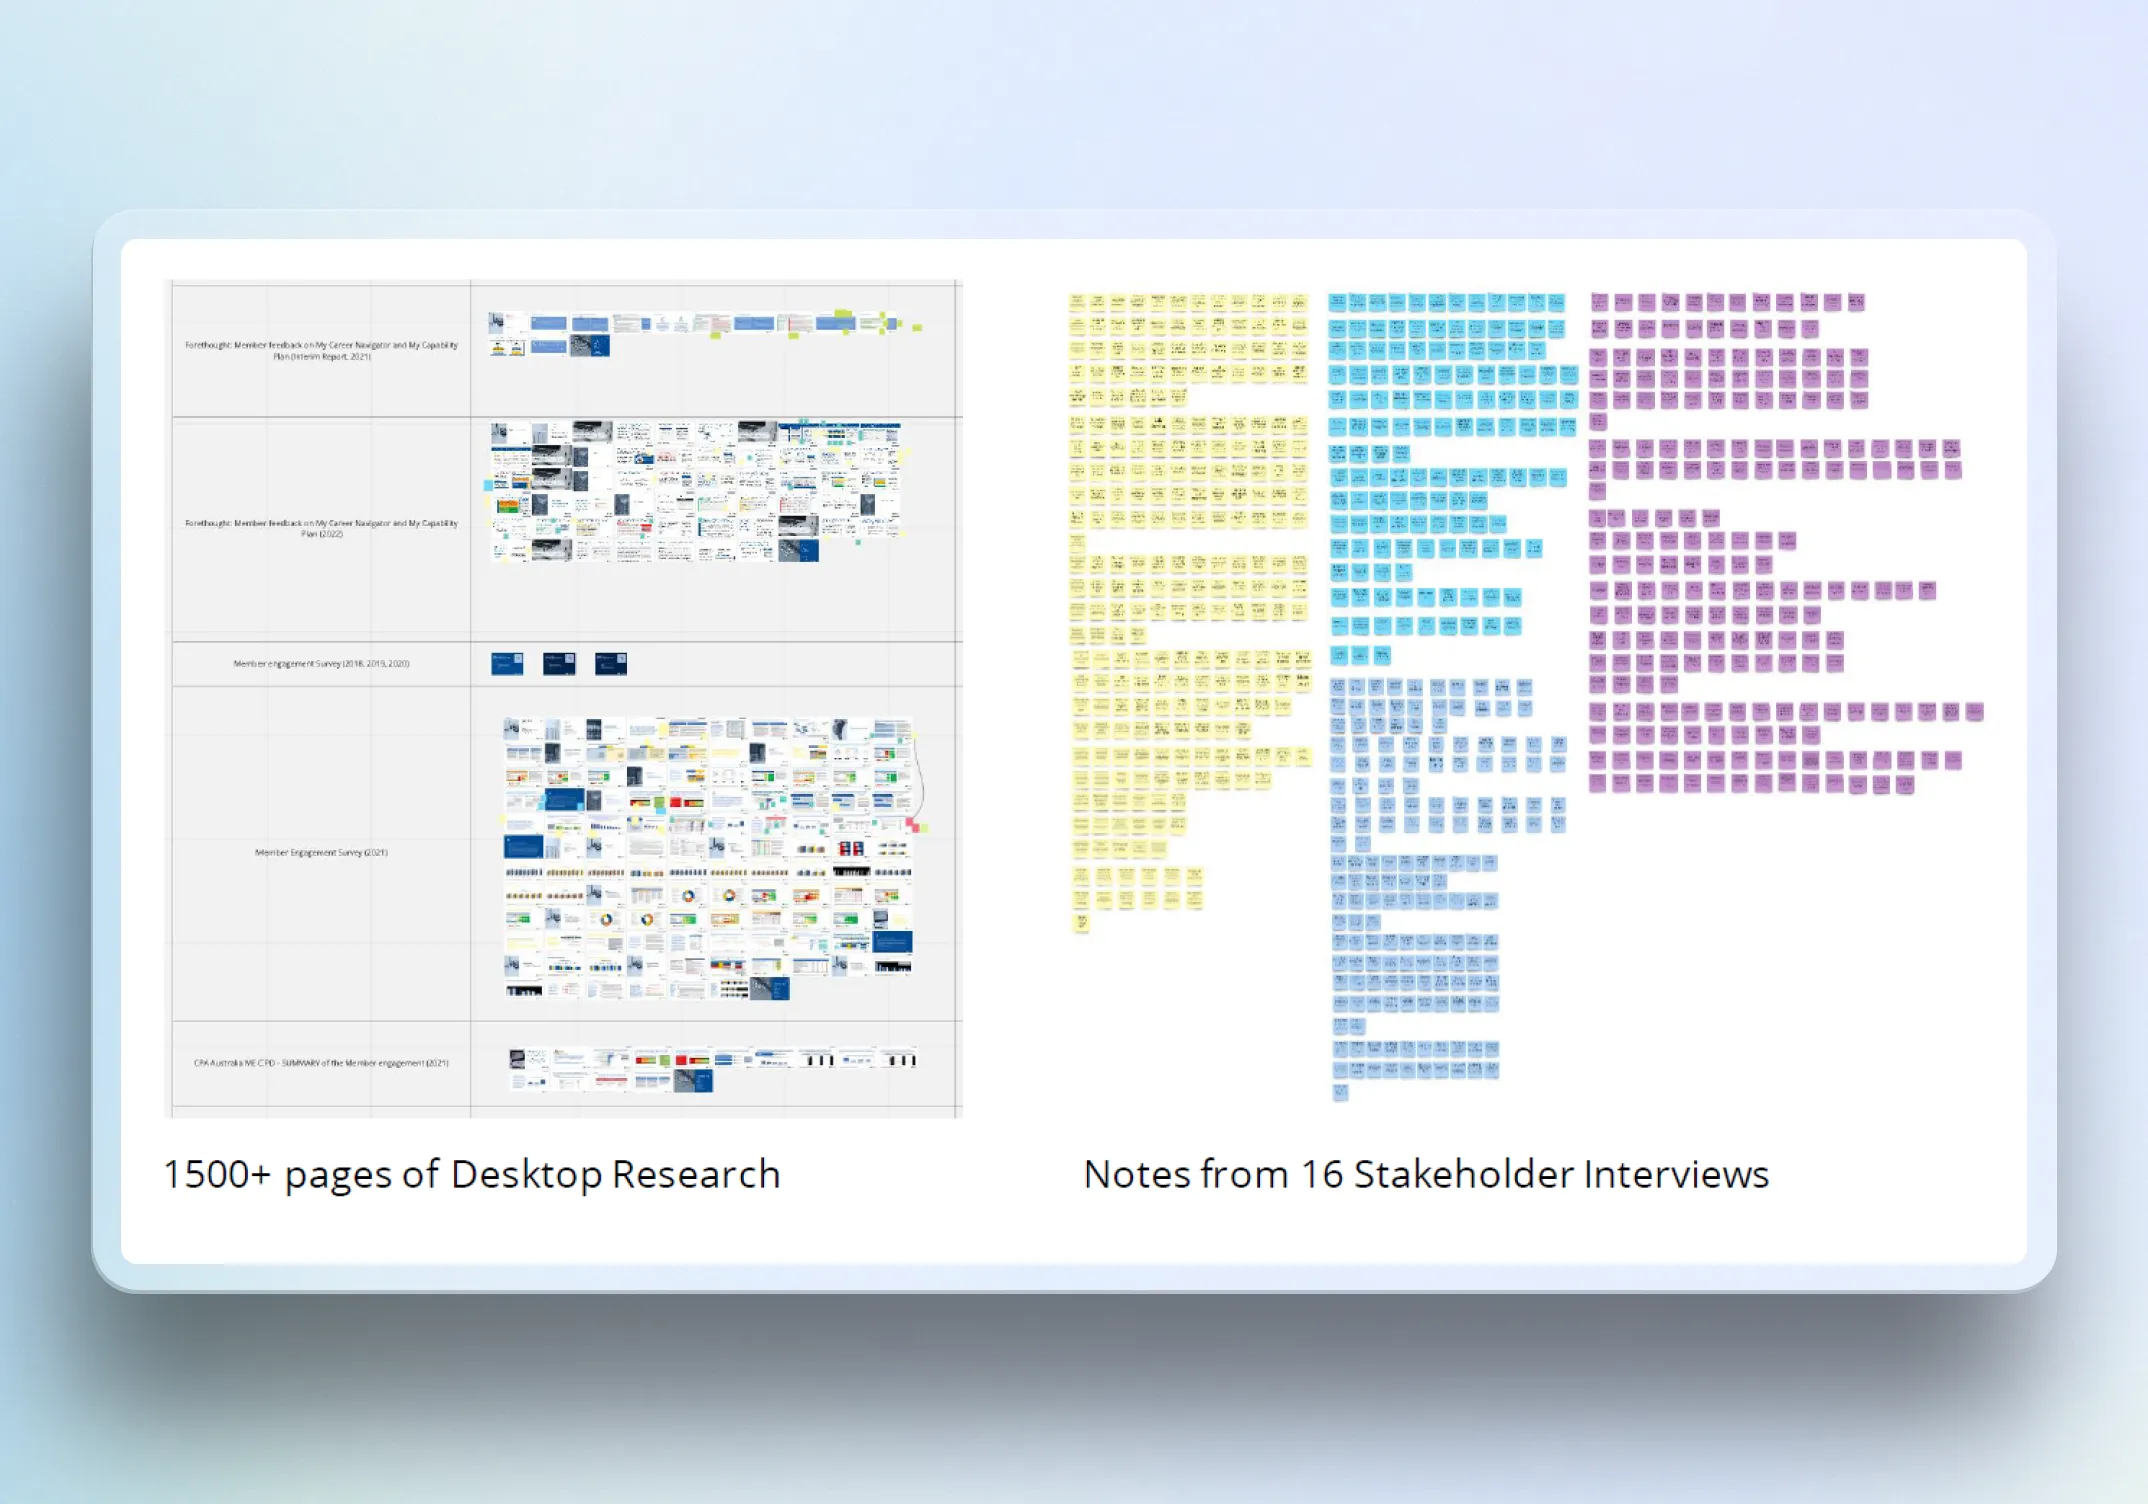The width and height of the screenshot is (2148, 1504).
Task: Click the CPA Australia ME CPD summary label
Action: pyautogui.click(x=321, y=1062)
